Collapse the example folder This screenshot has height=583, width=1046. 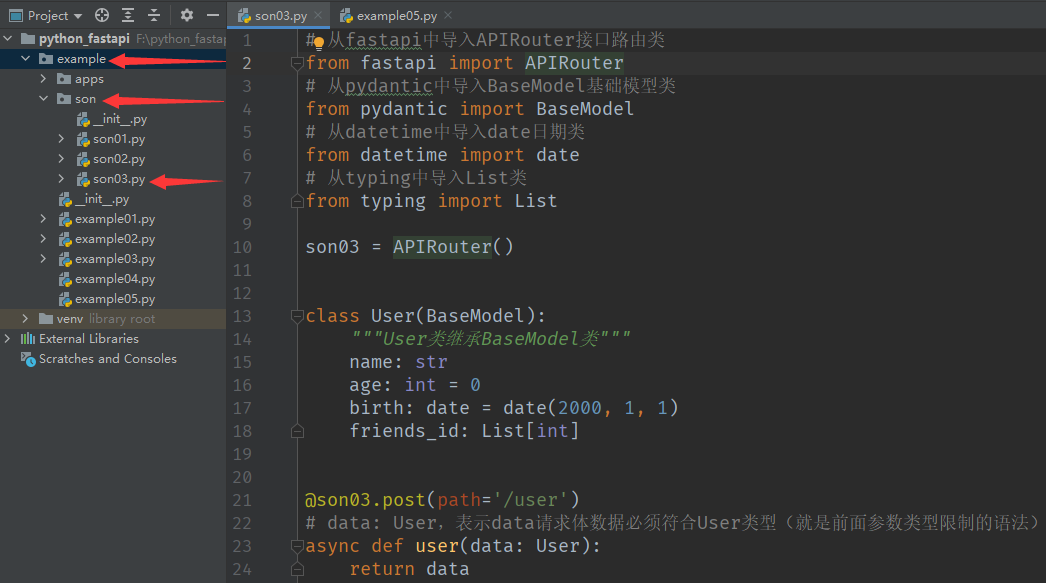[25, 59]
